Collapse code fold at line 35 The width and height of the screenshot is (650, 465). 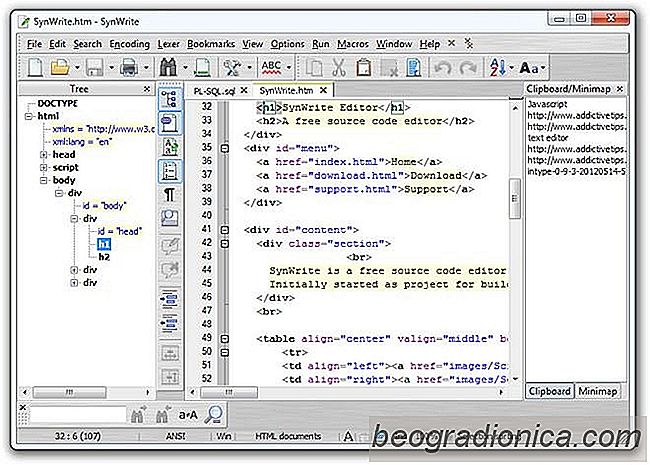pyautogui.click(x=224, y=148)
